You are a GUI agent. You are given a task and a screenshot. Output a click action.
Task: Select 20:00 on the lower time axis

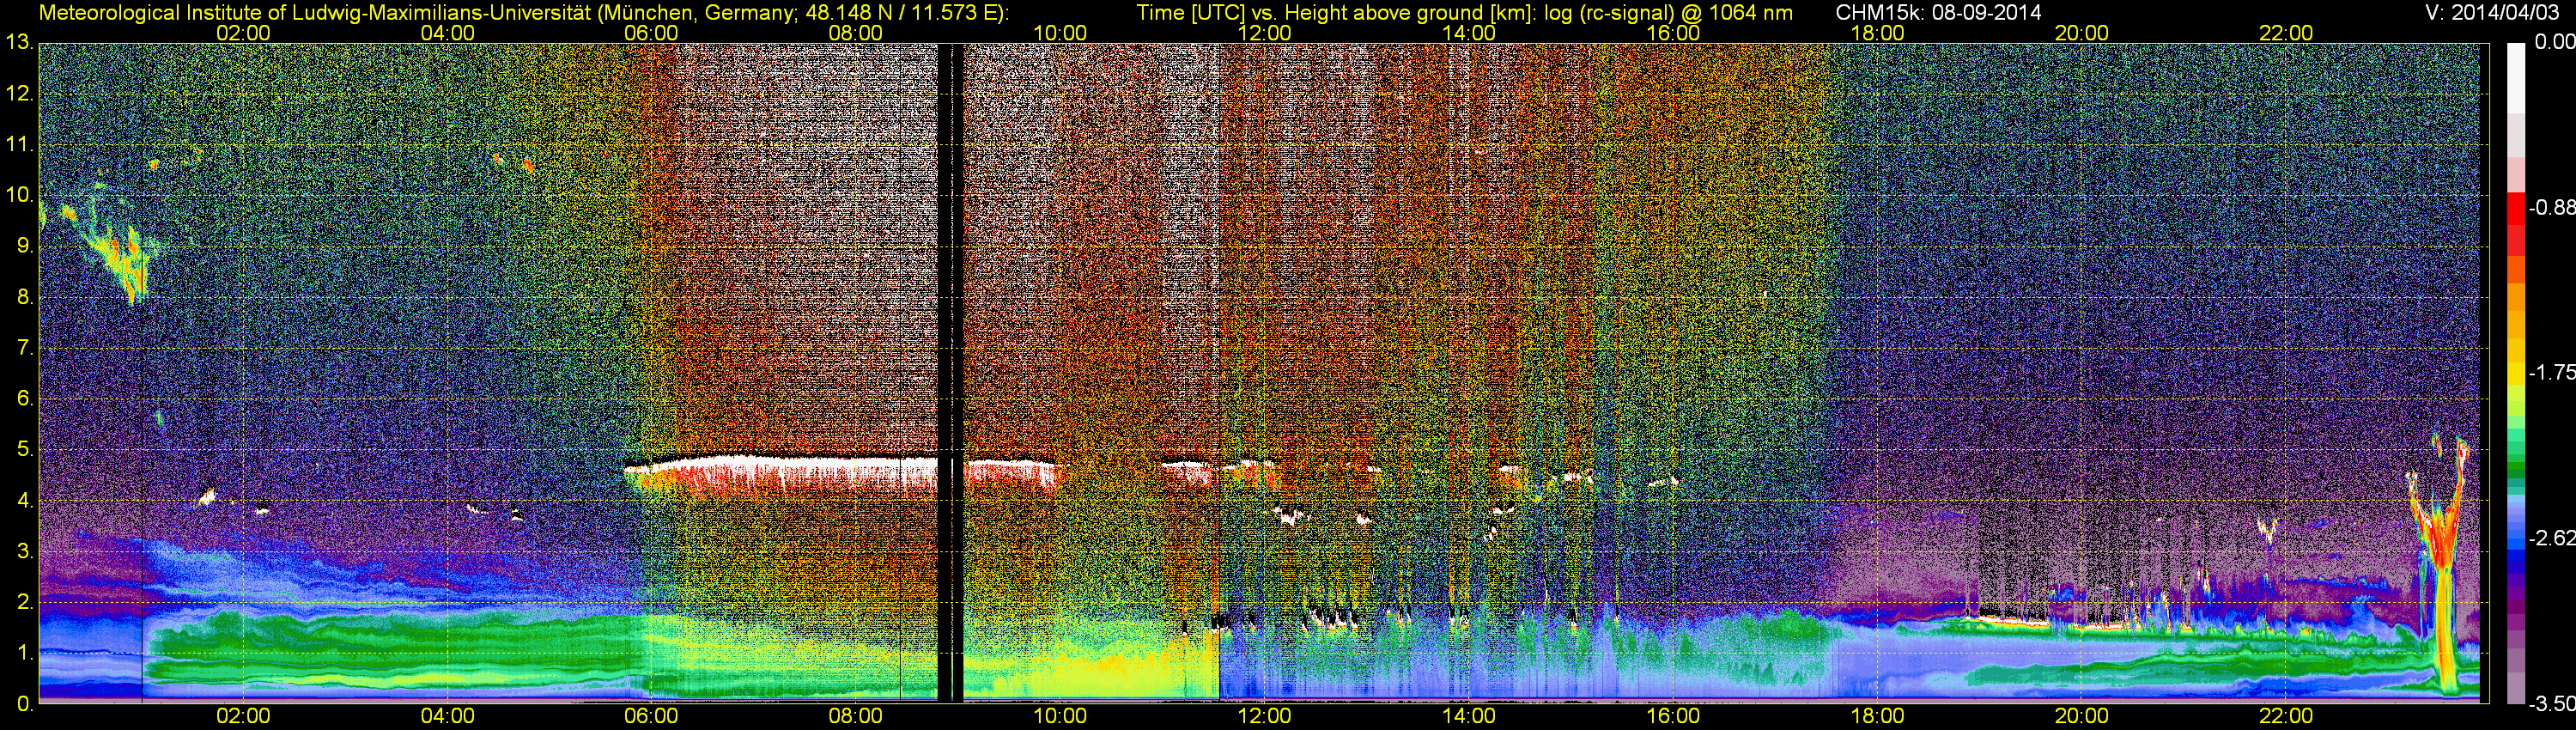2082,717
